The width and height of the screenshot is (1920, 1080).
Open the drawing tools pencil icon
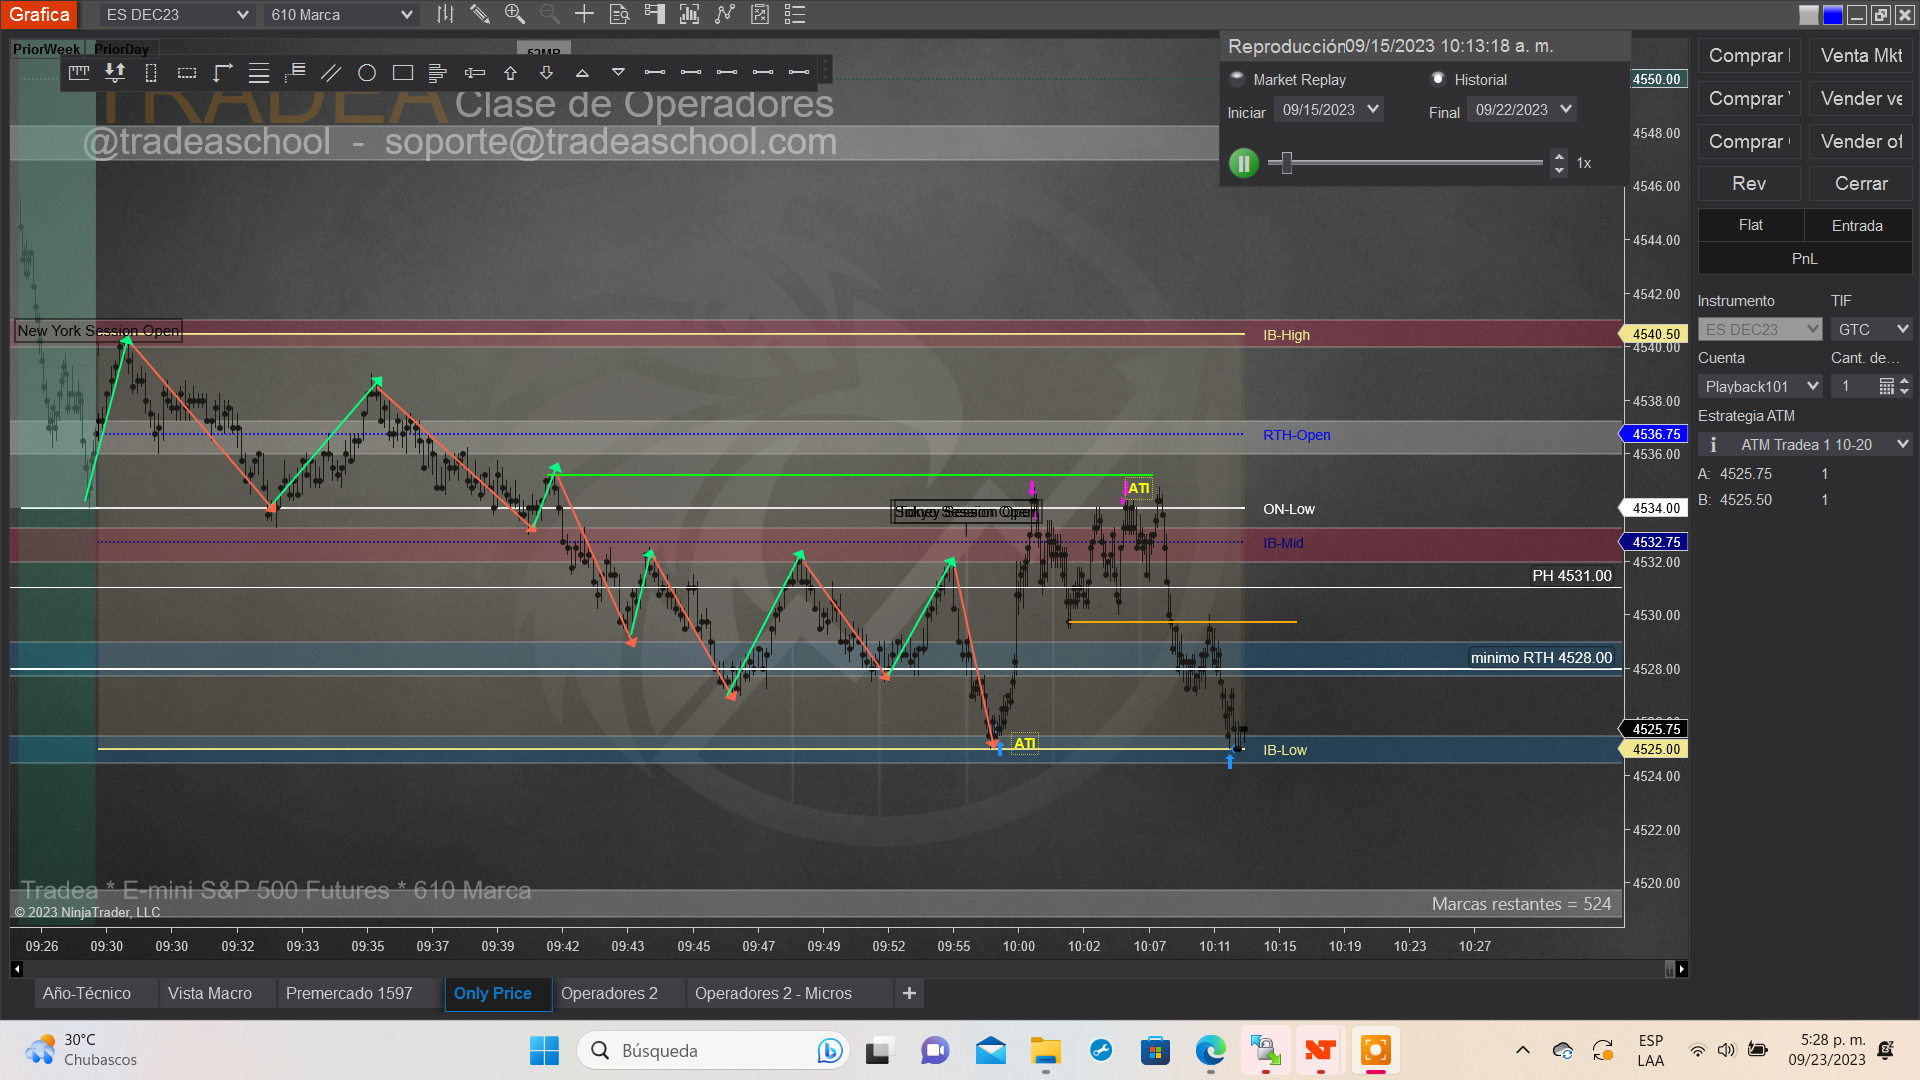480,14
